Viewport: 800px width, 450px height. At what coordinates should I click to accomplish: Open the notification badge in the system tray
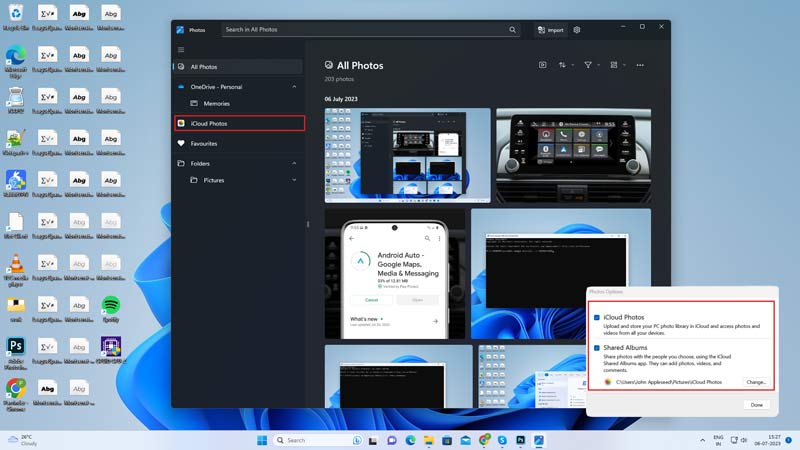tap(788, 440)
